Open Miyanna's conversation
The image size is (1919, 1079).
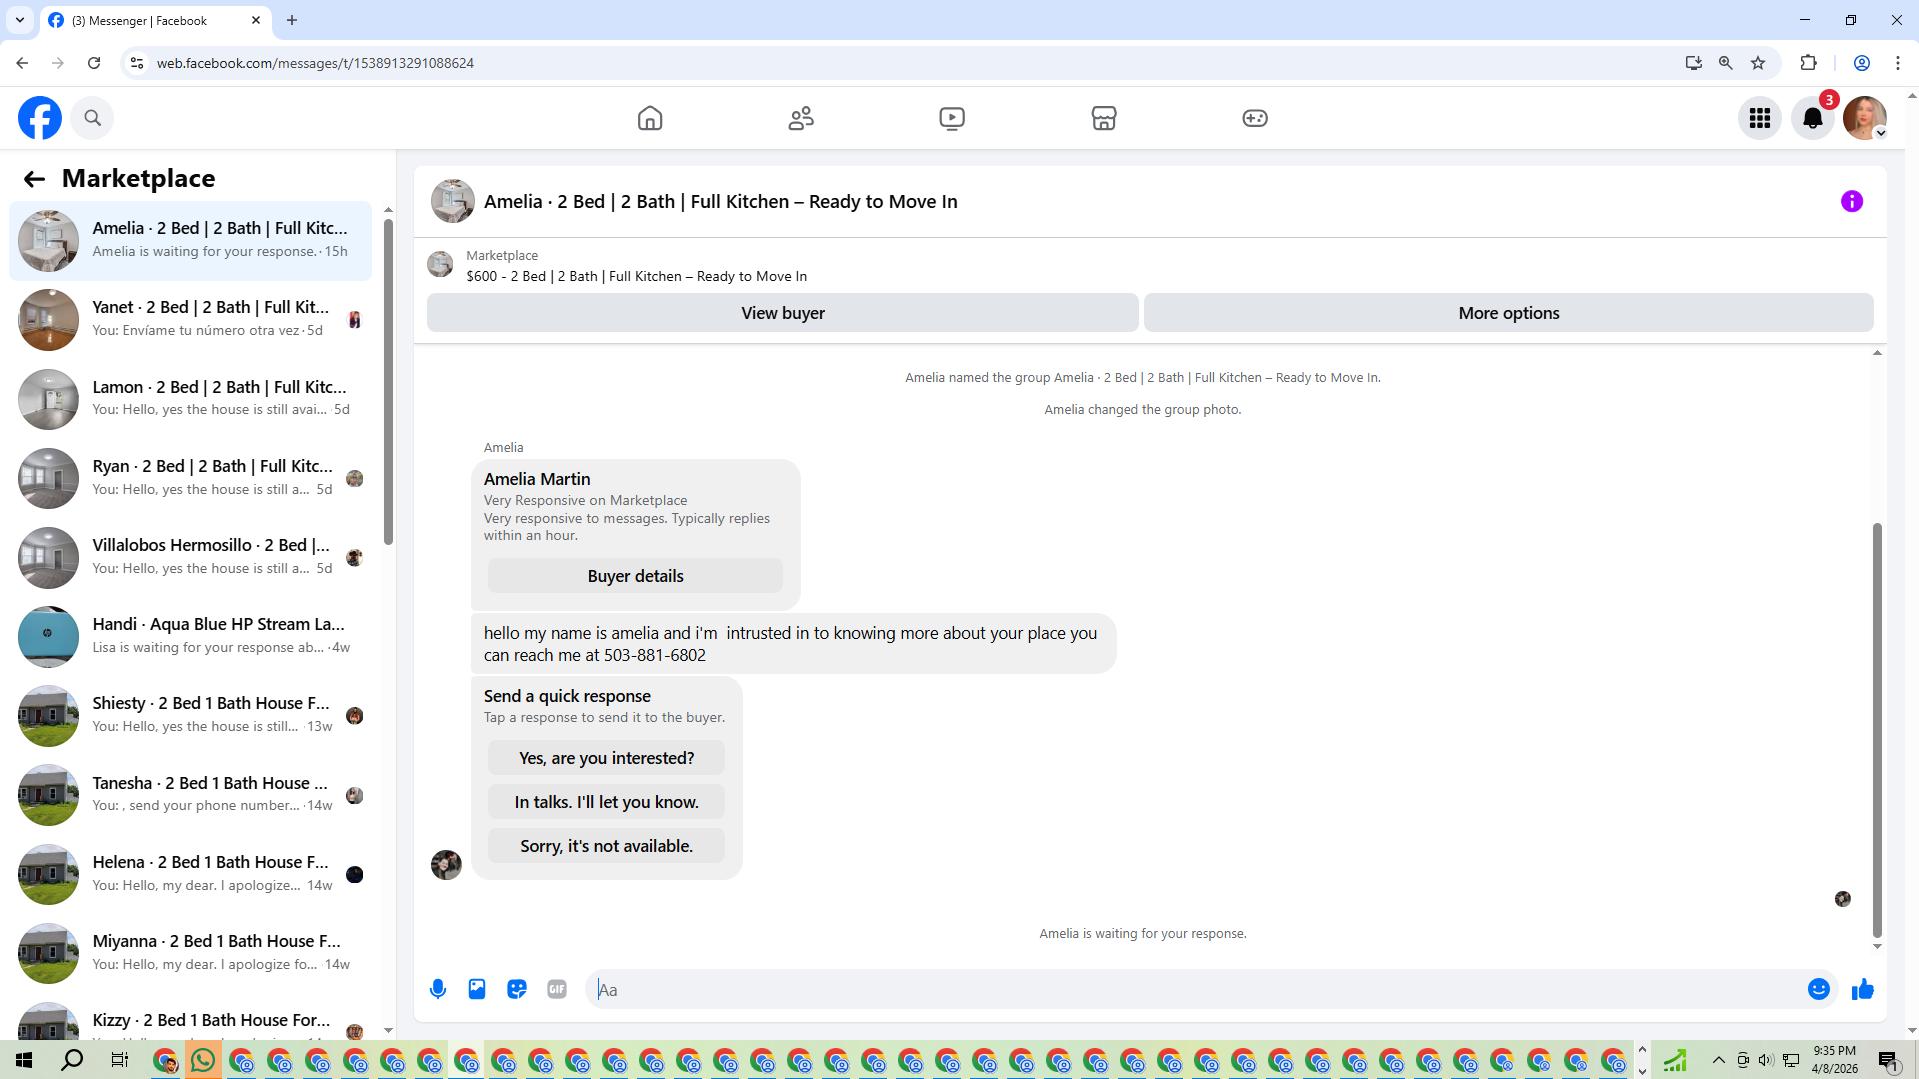[190, 953]
